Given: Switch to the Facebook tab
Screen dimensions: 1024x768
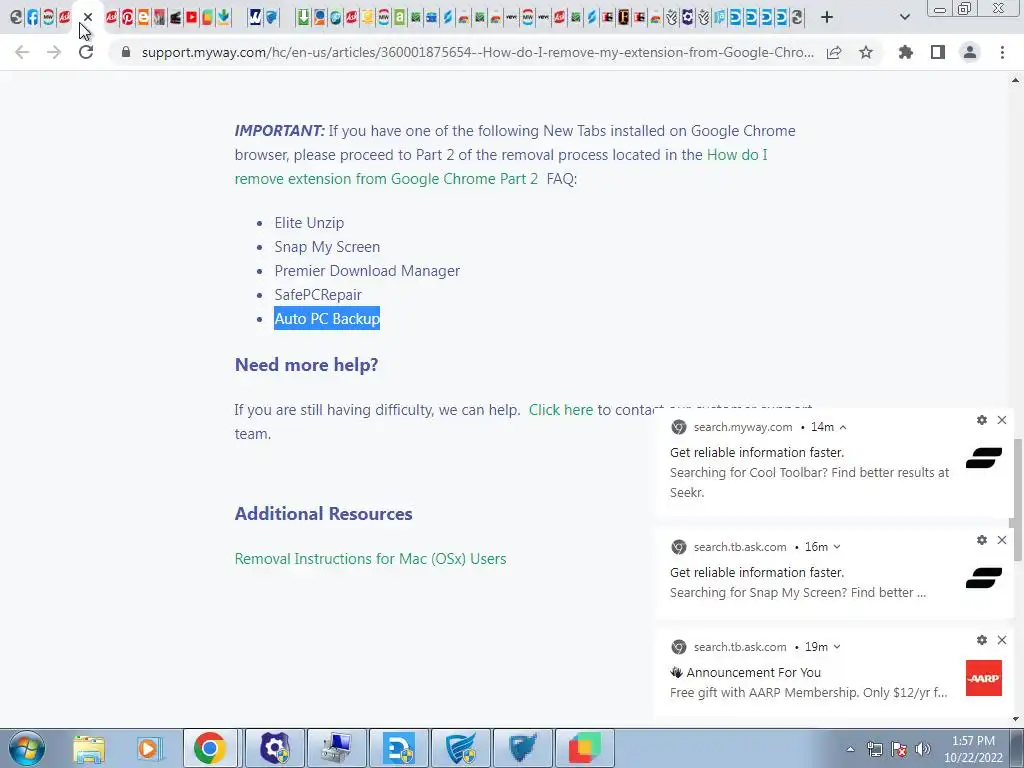Looking at the screenshot, I should (33, 18).
